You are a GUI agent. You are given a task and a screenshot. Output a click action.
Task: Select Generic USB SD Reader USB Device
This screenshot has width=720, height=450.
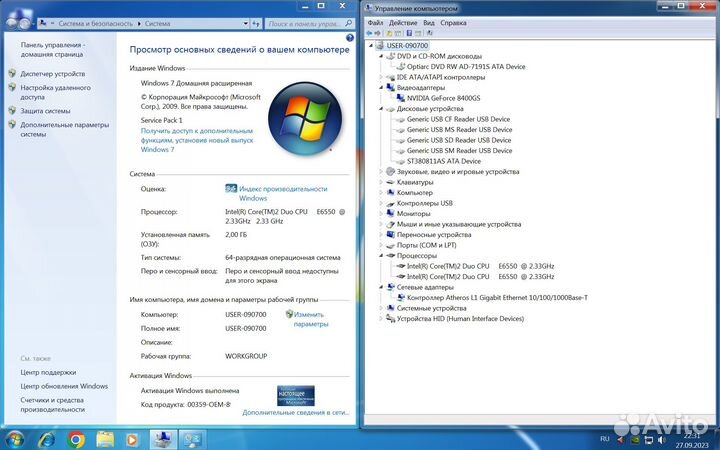click(x=459, y=140)
